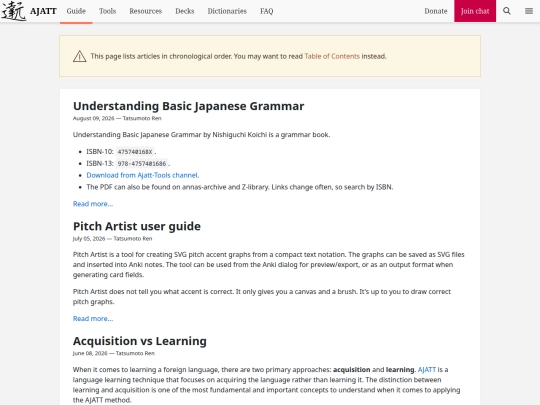Open Understanding Basic Japanese Grammar article title
Viewport: 540px width, 405px height.
(x=188, y=106)
